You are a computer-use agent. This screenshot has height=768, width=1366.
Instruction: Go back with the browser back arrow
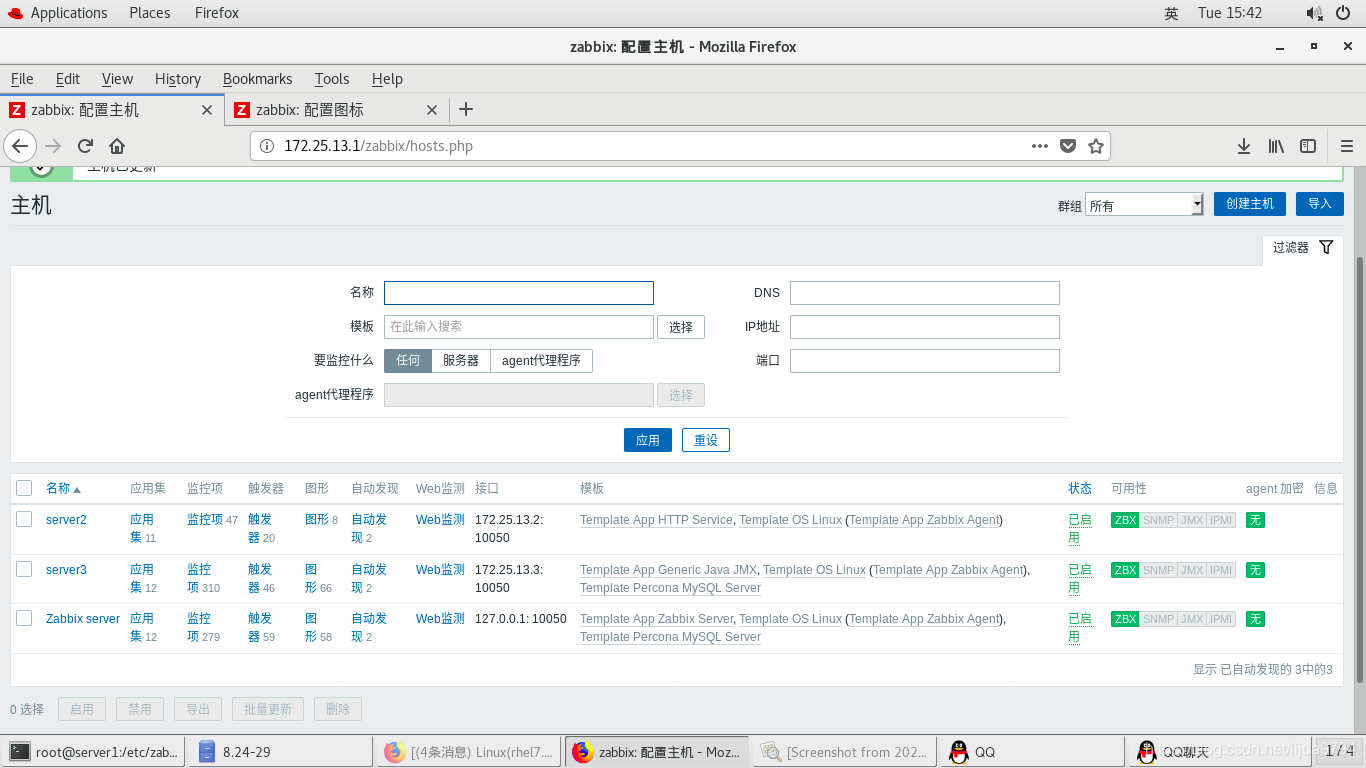coord(20,146)
